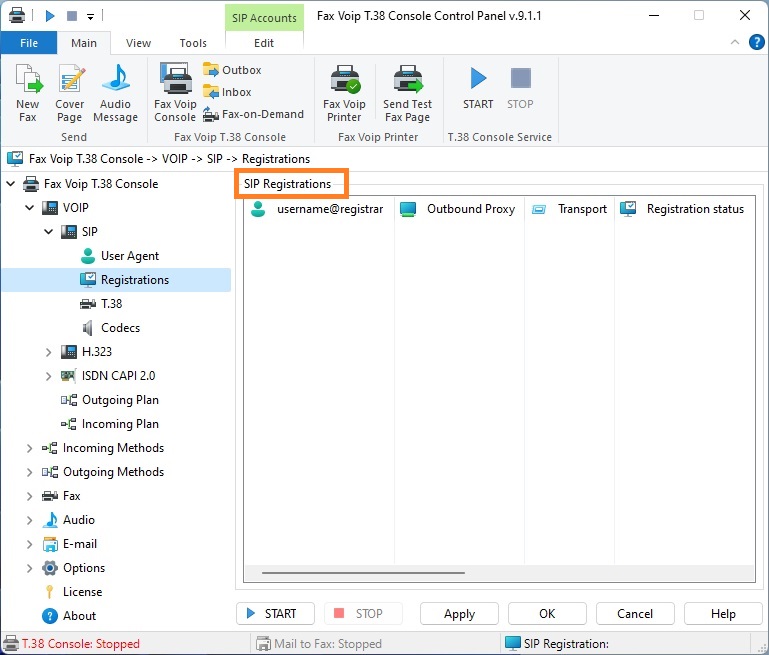Expand the ISDN CAPI 2.0 node
This screenshot has width=769, height=655.
[x=49, y=376]
